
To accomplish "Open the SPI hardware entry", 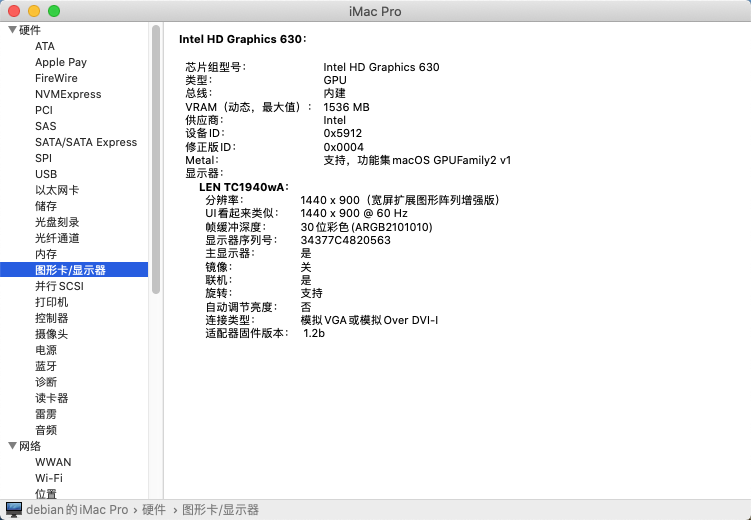I will tap(43, 158).
